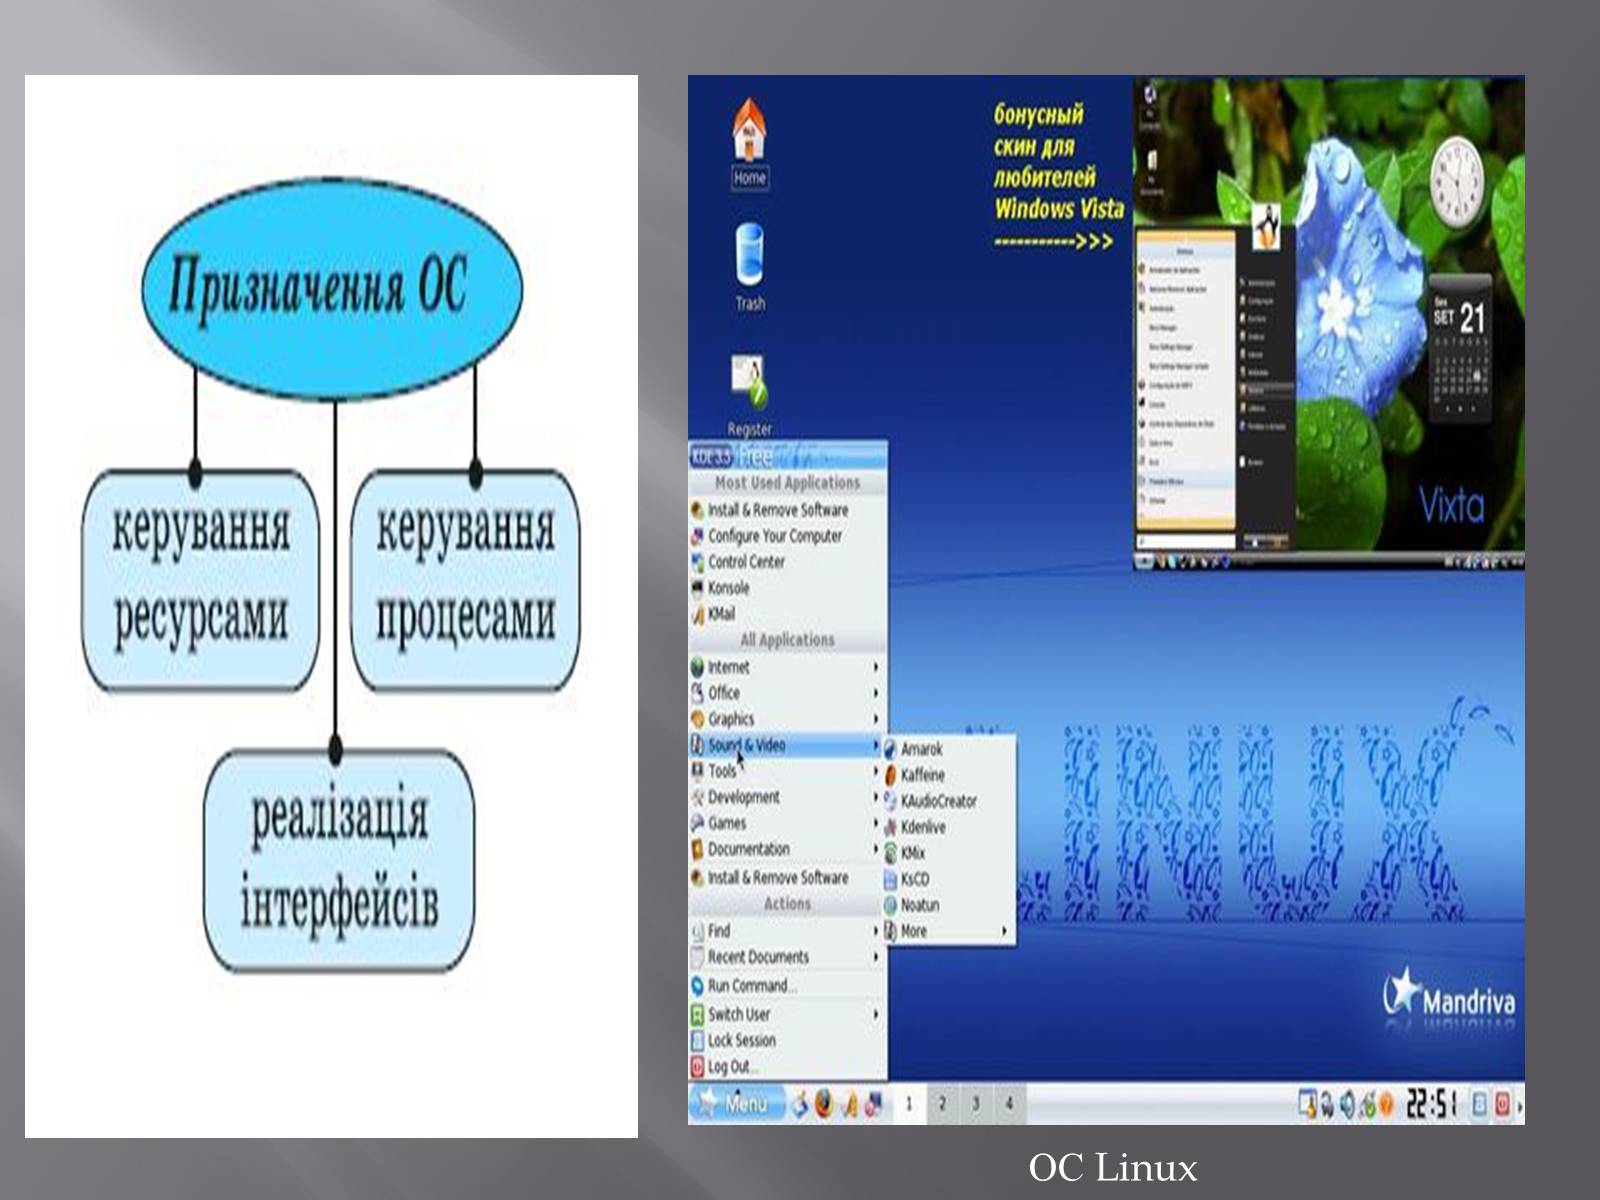This screenshot has height=1200, width=1600.
Task: Expand the Internet submenu
Action: (728, 667)
